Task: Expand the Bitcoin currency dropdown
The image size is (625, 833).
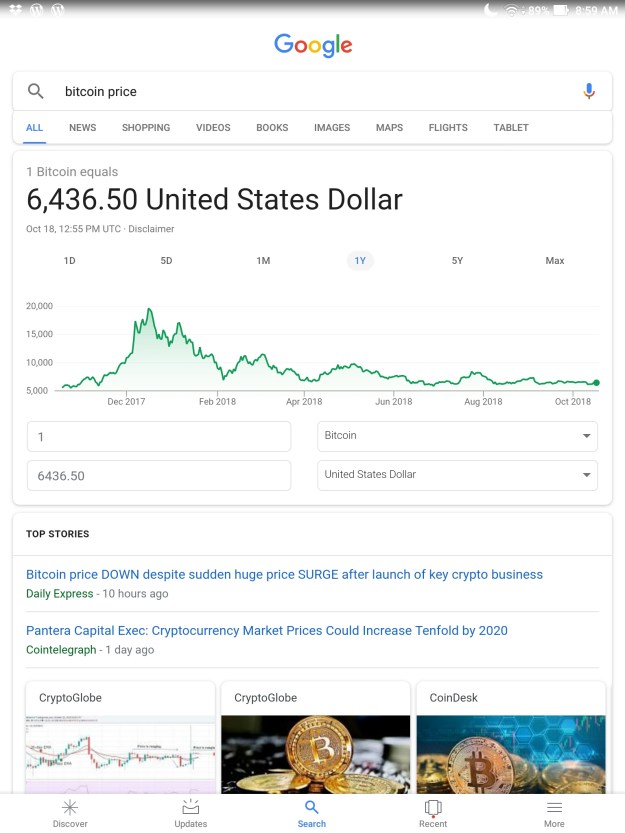Action: click(457, 436)
